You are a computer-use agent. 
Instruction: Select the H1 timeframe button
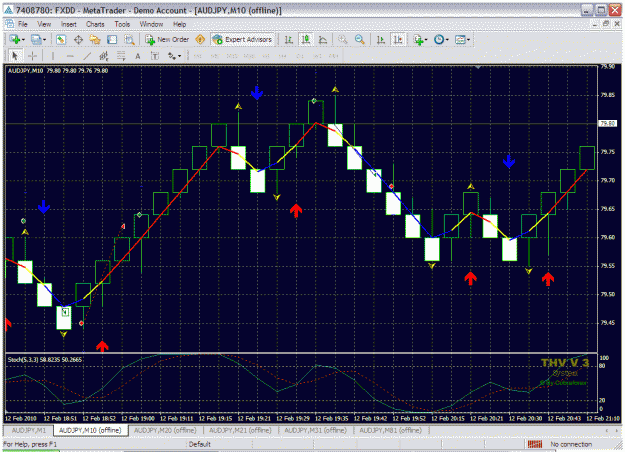click(x=266, y=56)
